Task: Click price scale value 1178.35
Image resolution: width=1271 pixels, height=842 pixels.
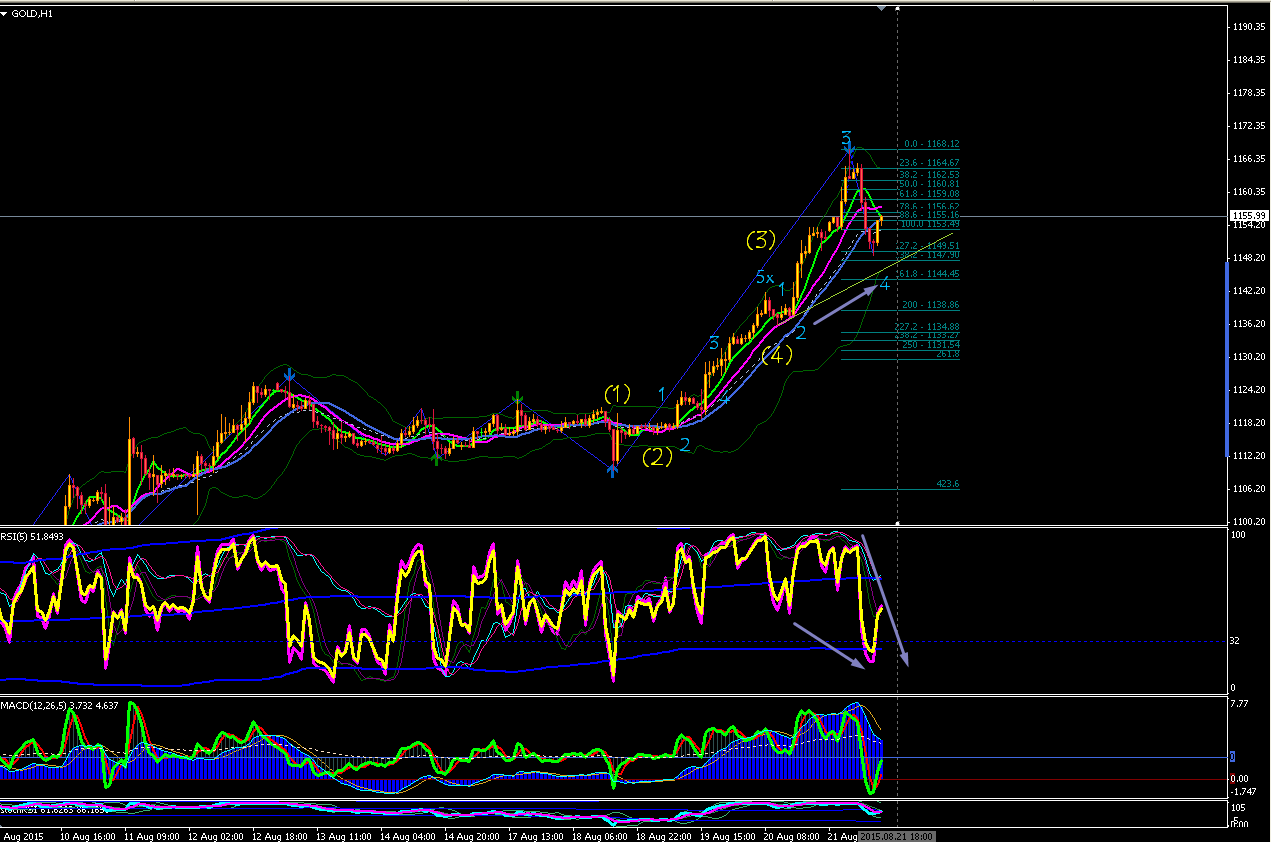Action: (1249, 93)
